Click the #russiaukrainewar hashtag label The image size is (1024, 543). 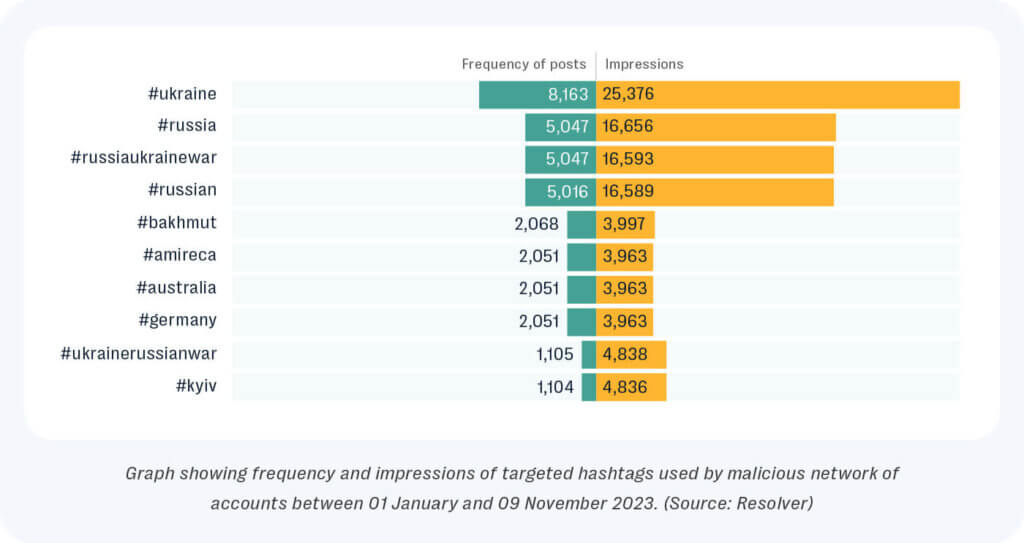(x=144, y=158)
